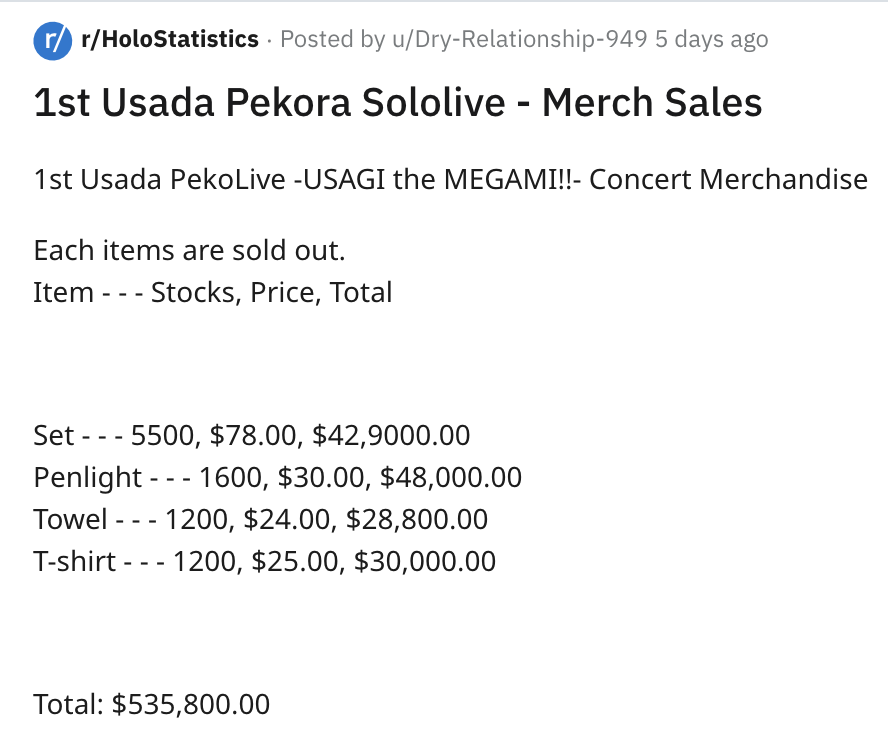Click the word "Penlight" in the list

point(88,477)
